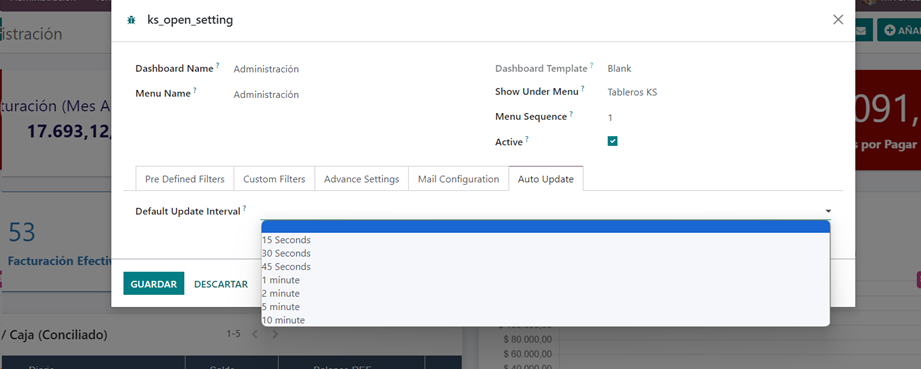The height and width of the screenshot is (369, 921).
Task: Go to the Mail Configuration tab
Action: click(458, 179)
